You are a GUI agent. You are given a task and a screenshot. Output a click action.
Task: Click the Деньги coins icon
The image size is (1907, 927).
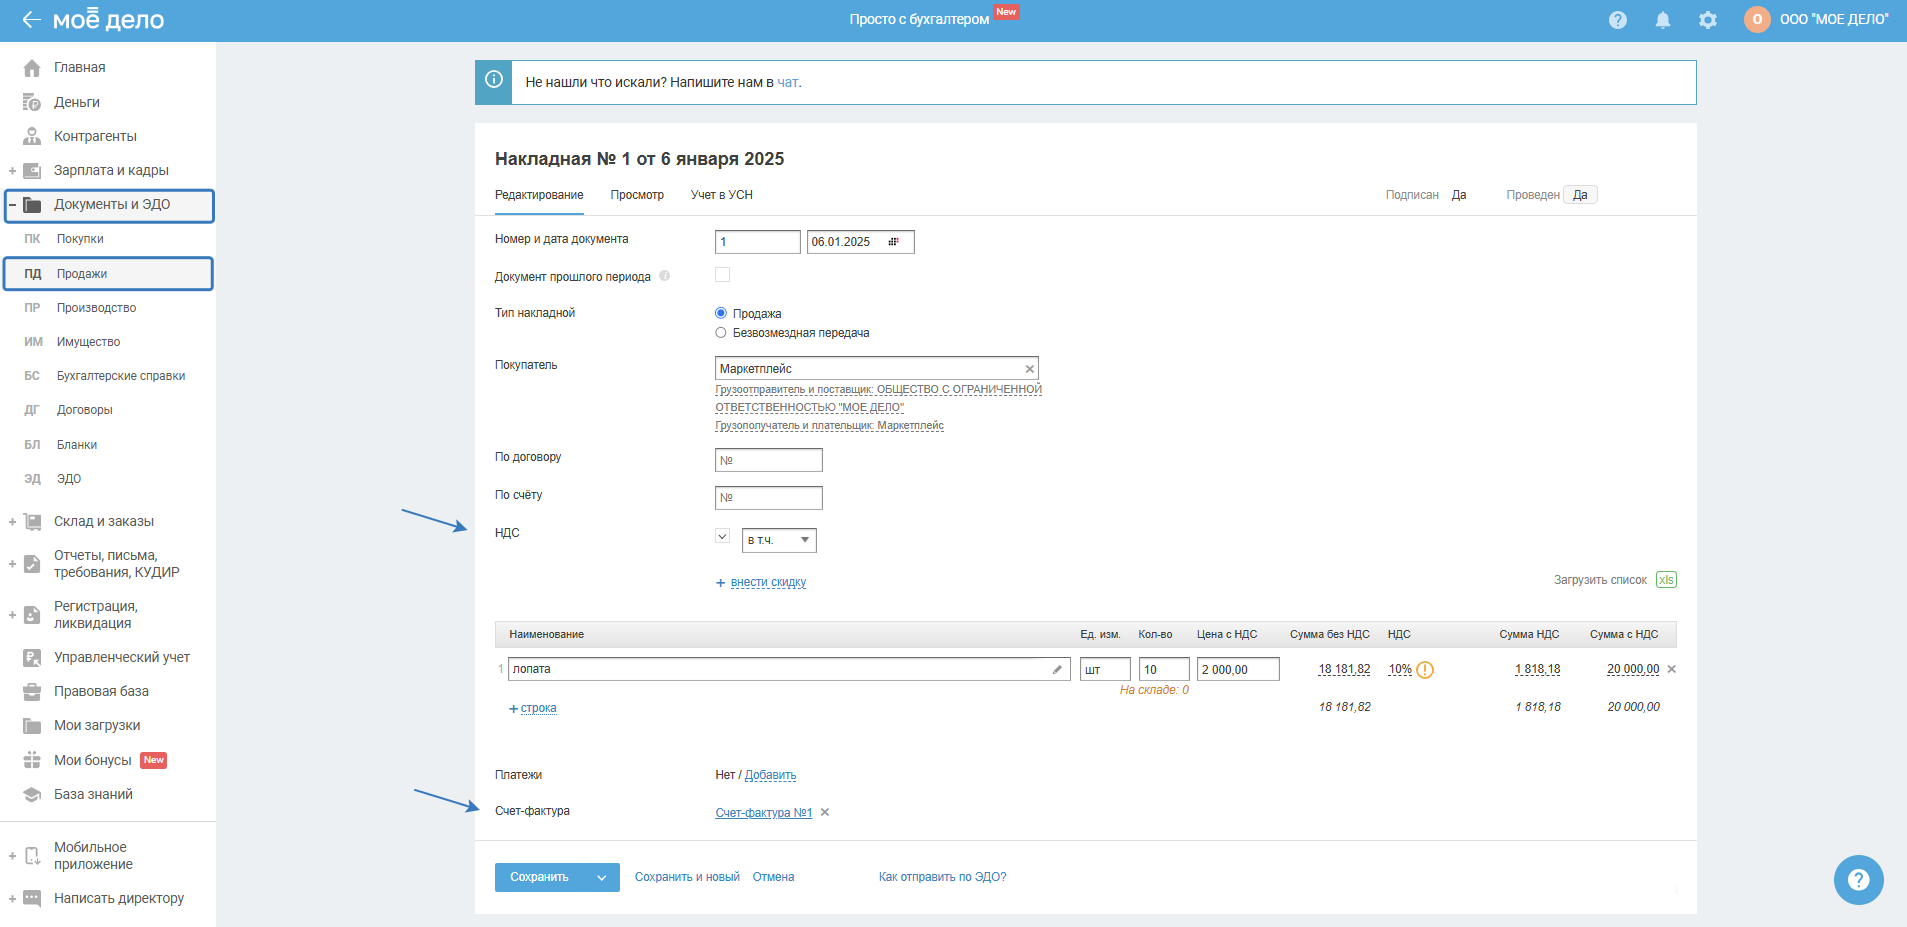tap(32, 102)
